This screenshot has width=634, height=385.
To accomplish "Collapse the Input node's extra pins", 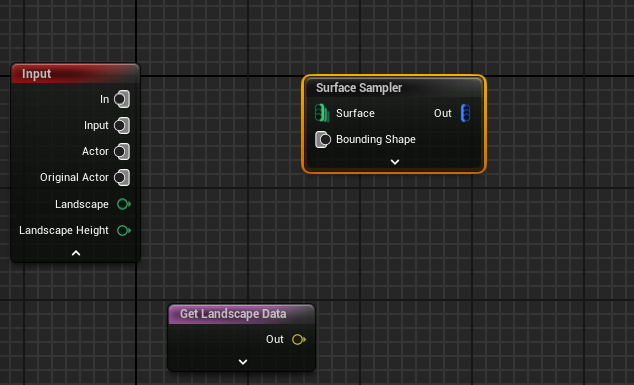I will pos(76,253).
